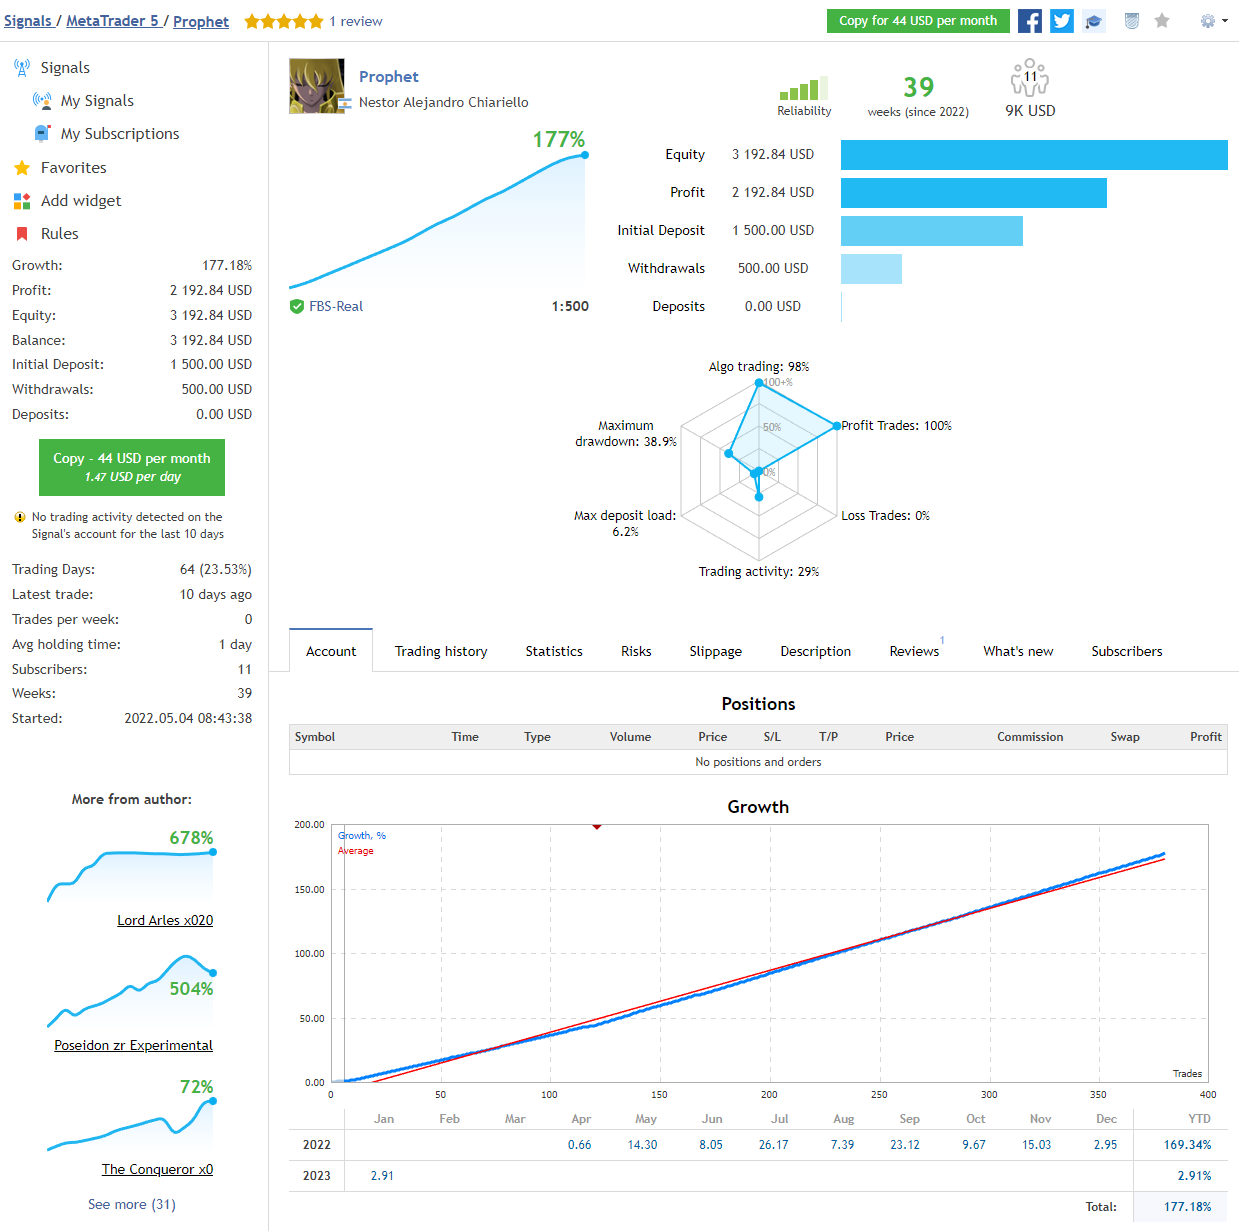Click the shield icon in header
This screenshot has height=1231, width=1239.
pos(1132,21)
